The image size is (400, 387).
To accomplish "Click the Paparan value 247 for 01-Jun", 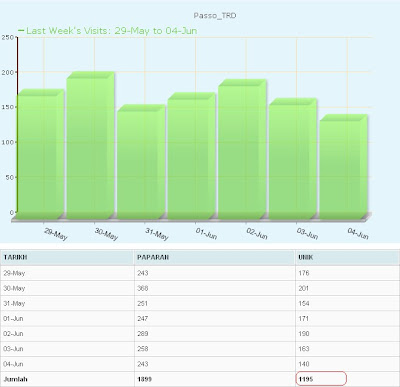I will point(143,319).
